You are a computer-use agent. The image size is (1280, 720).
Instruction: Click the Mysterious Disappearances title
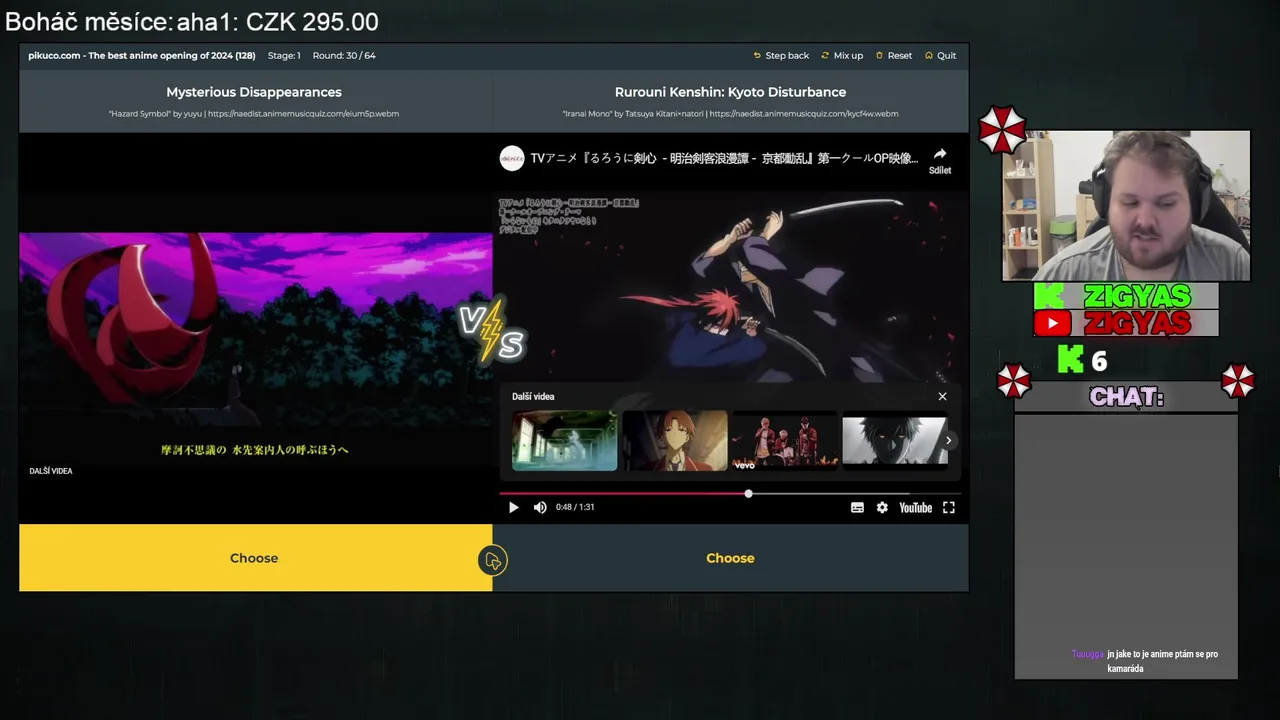254,92
